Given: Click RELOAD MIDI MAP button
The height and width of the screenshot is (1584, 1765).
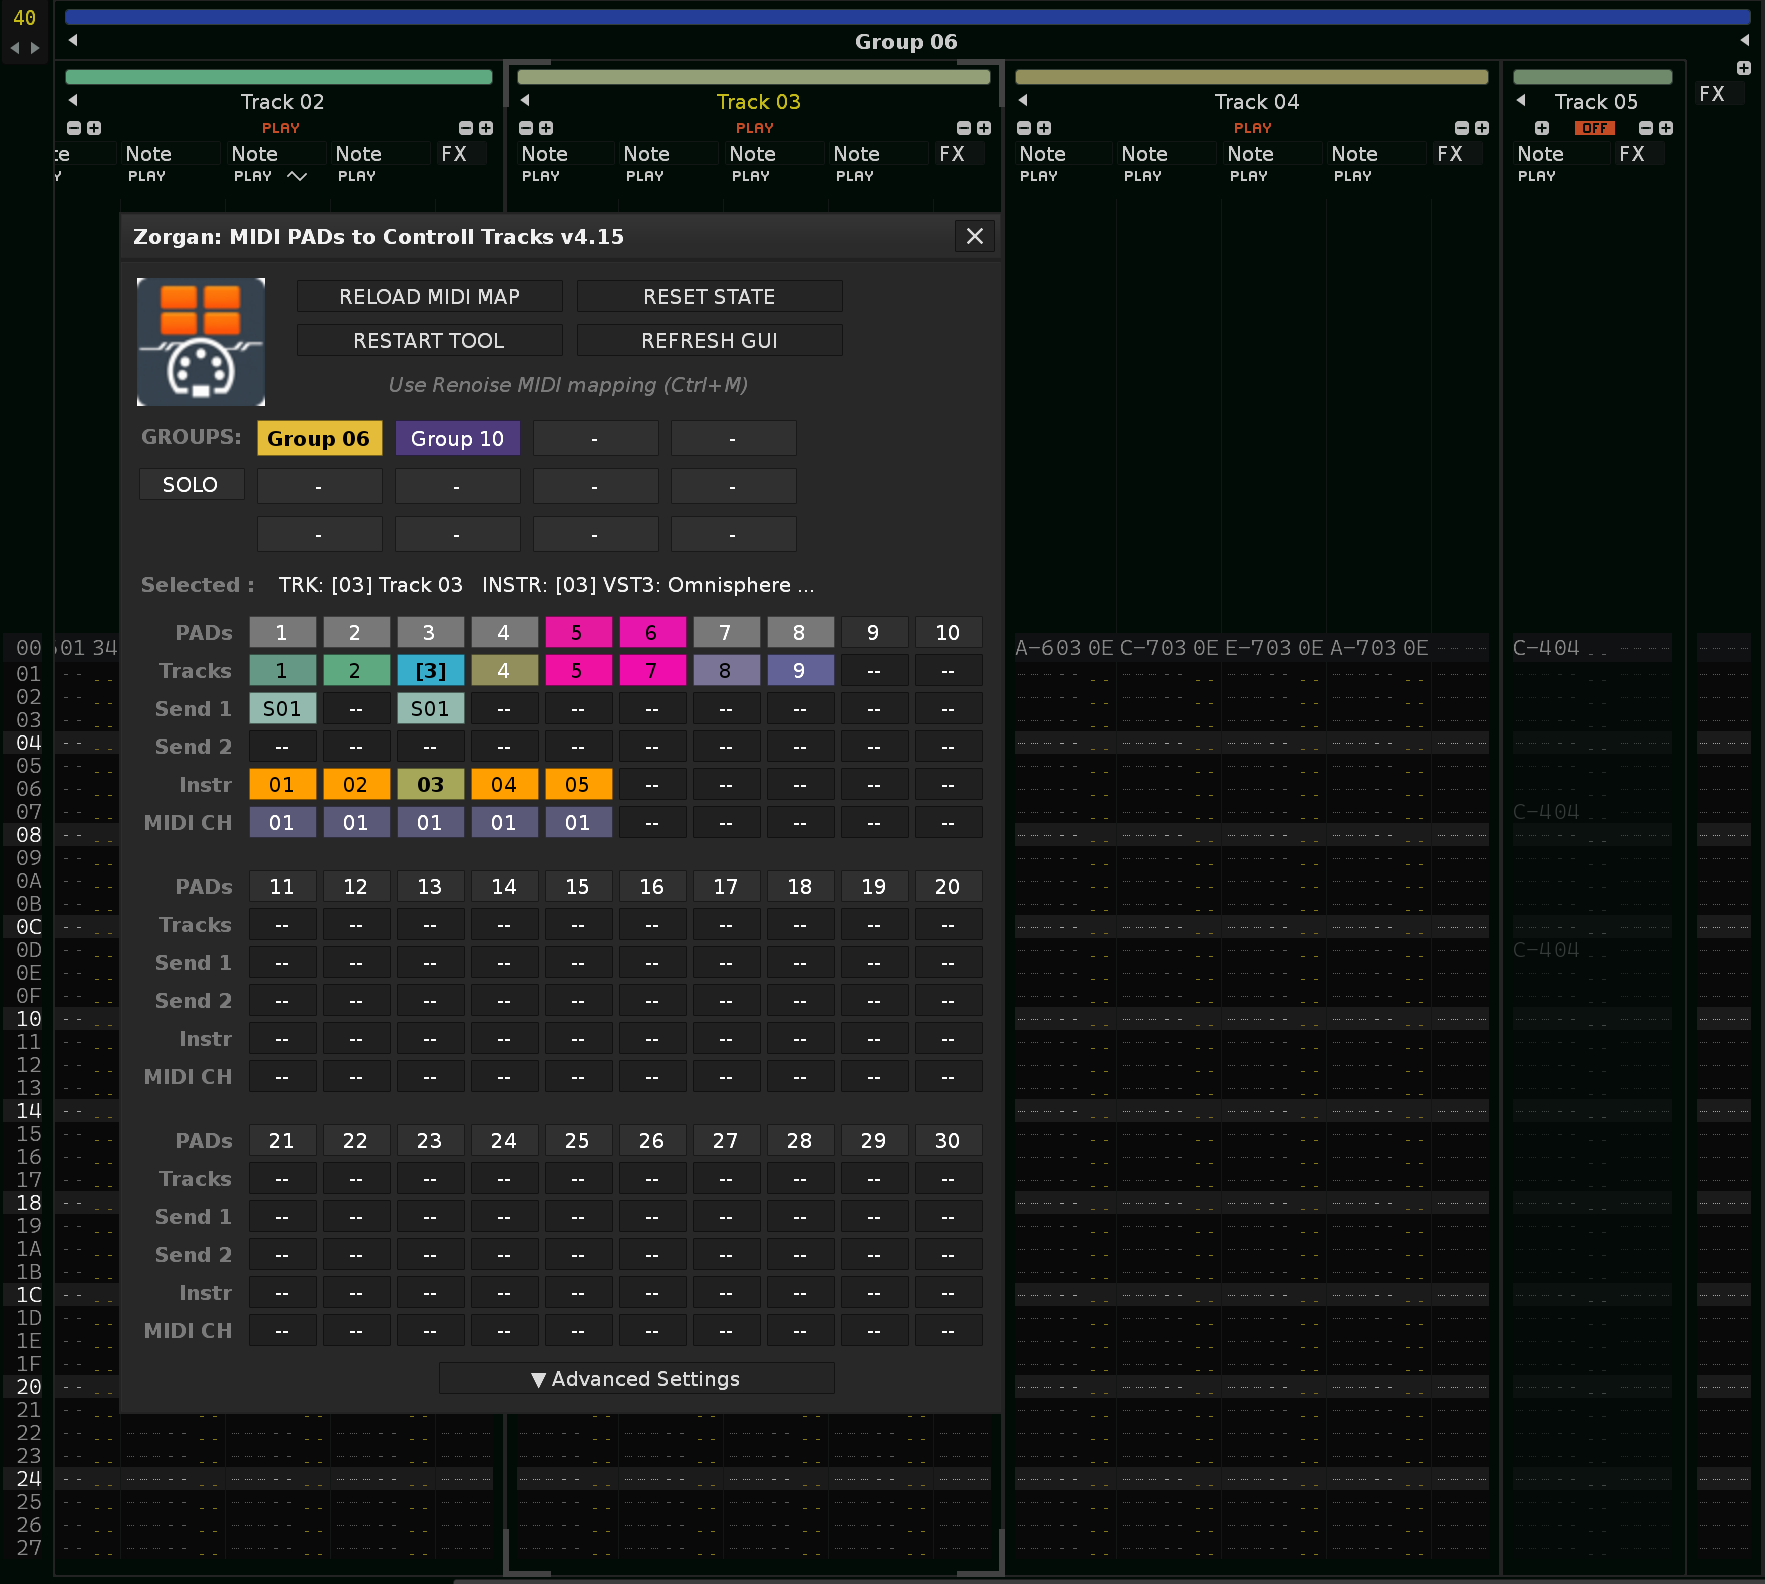Looking at the screenshot, I should click(x=429, y=297).
